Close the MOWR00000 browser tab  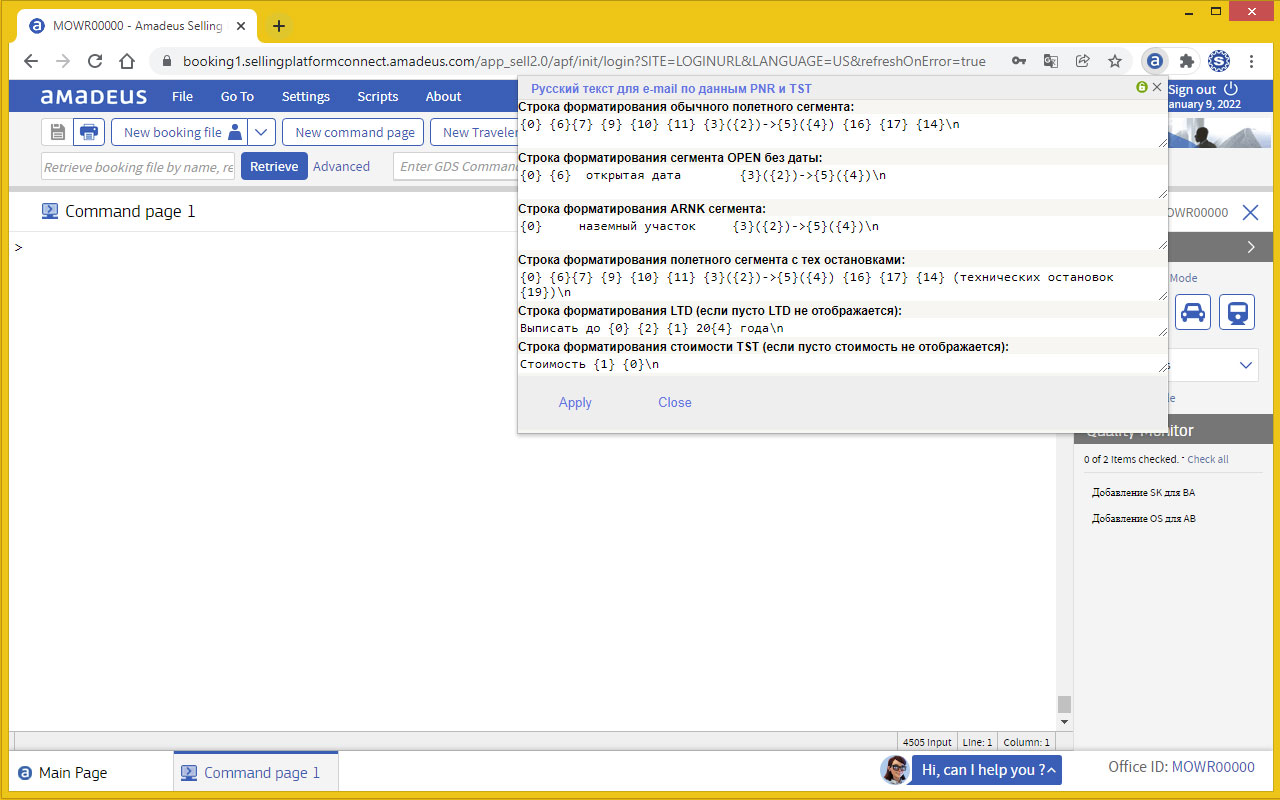[241, 26]
